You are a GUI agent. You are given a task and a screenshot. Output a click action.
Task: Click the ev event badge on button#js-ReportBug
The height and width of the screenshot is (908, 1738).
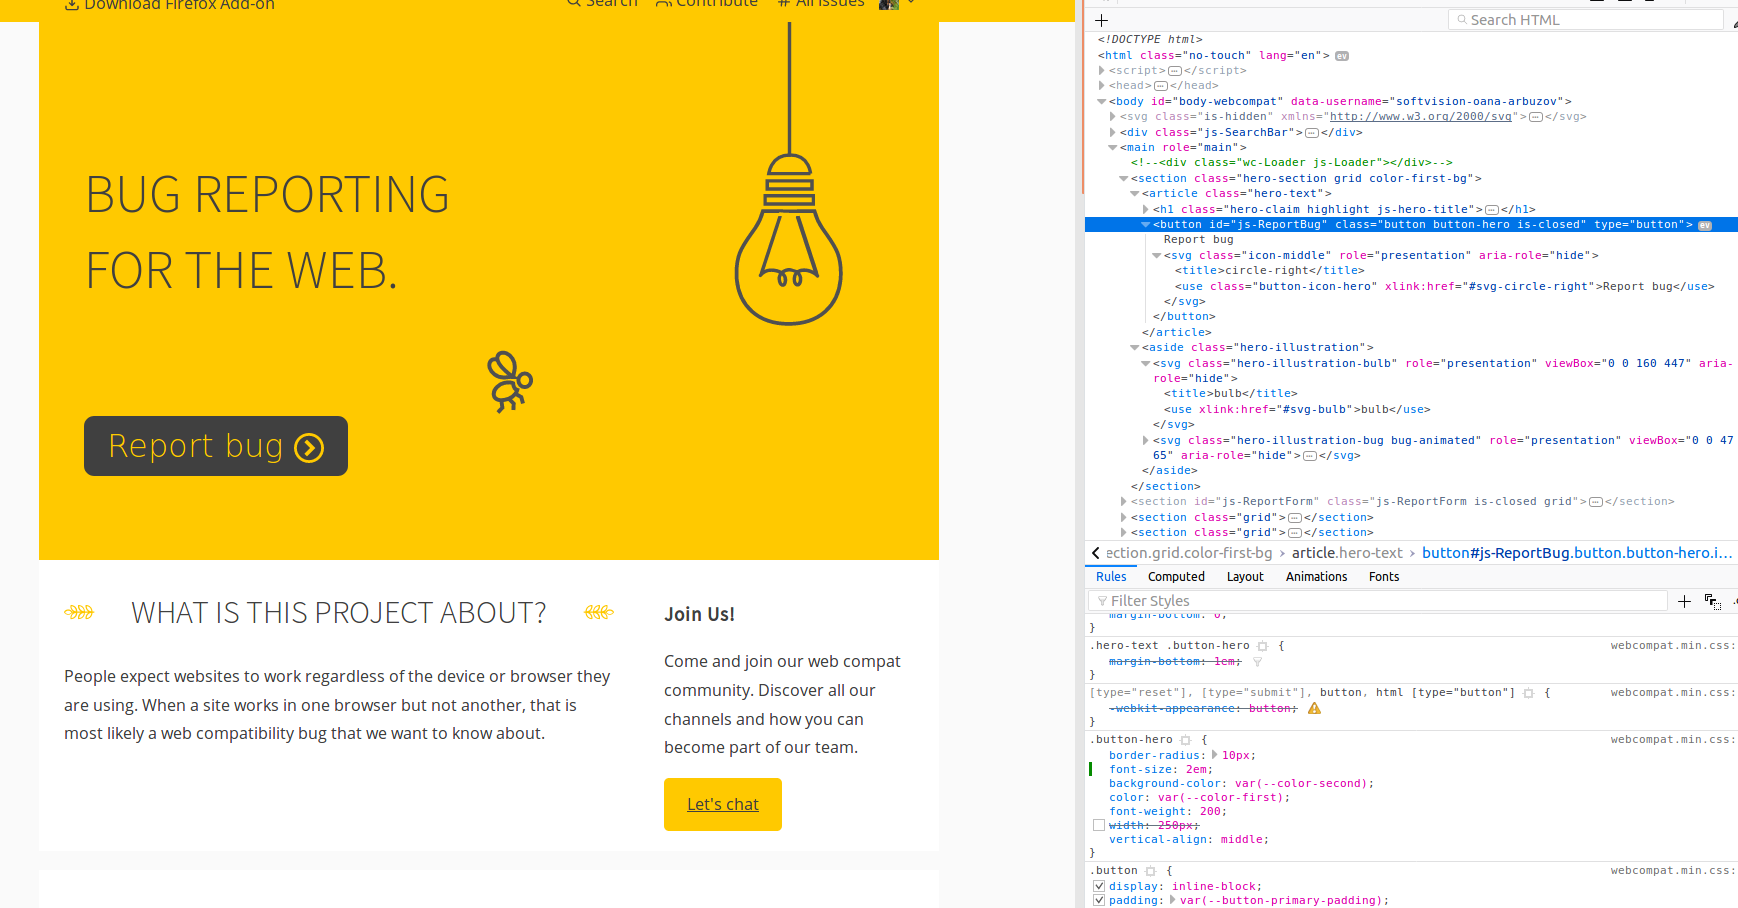click(1705, 225)
